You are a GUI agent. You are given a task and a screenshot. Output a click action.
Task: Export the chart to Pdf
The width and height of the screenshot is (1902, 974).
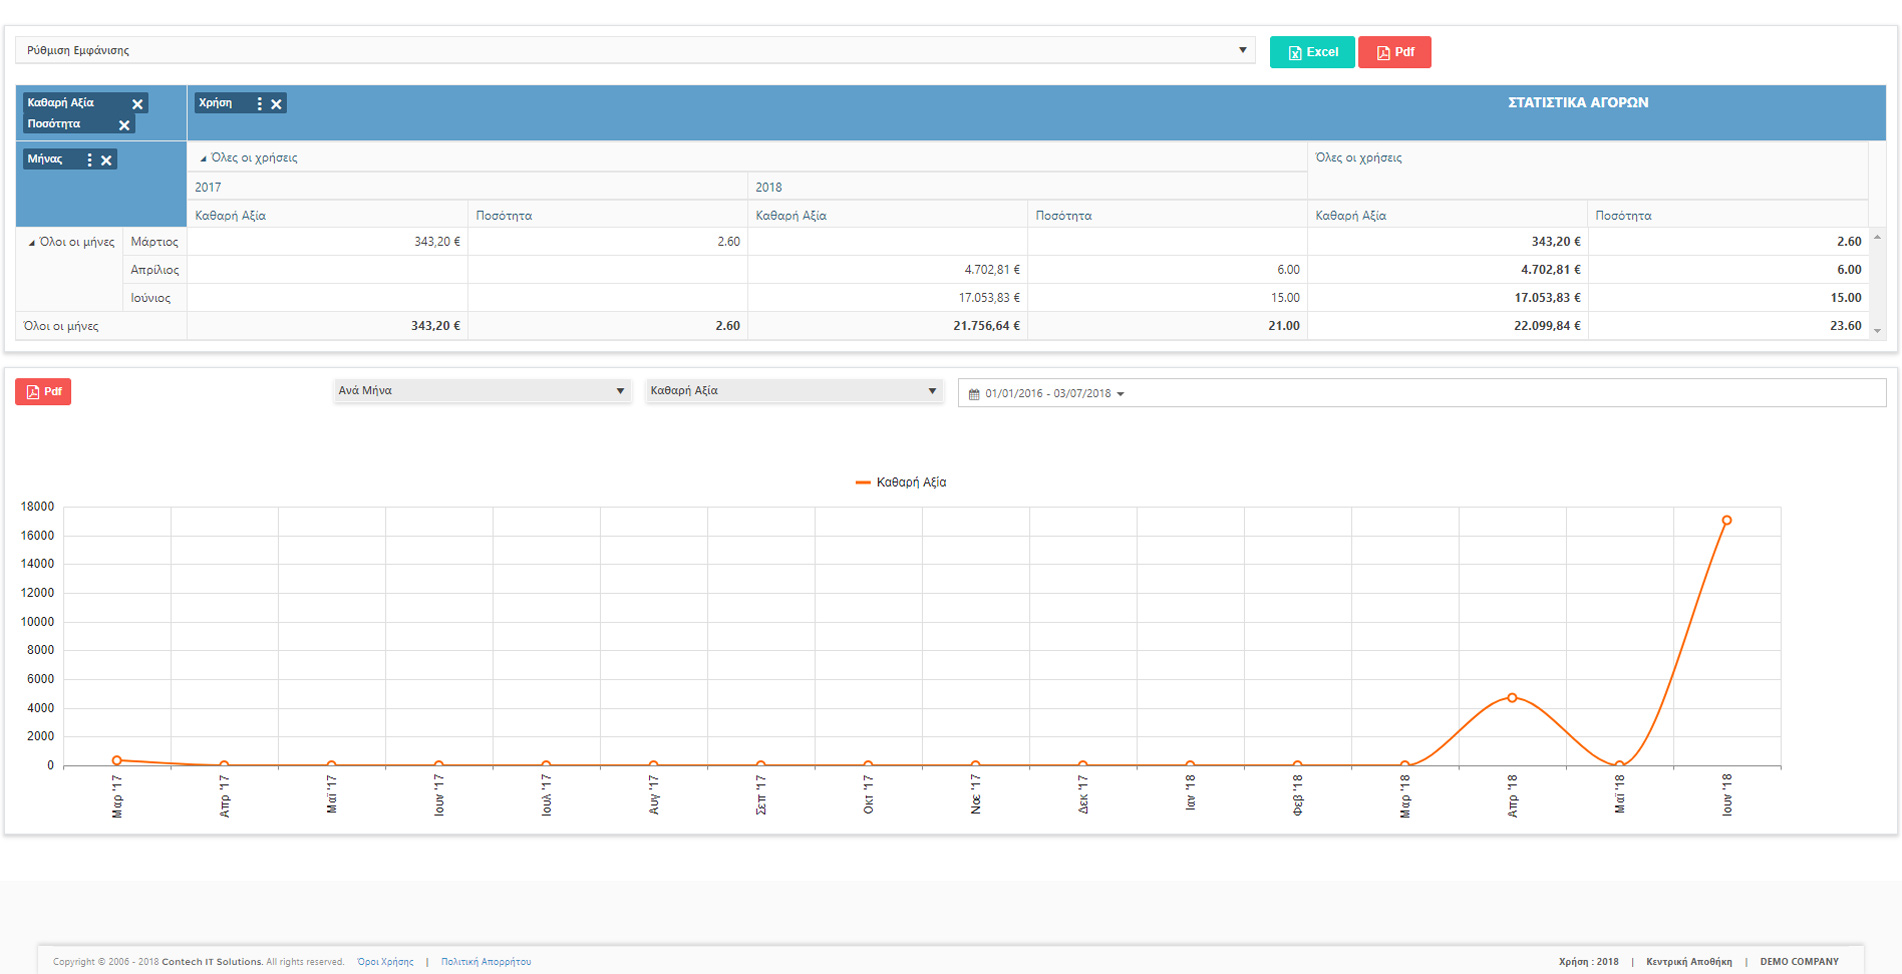pos(43,392)
